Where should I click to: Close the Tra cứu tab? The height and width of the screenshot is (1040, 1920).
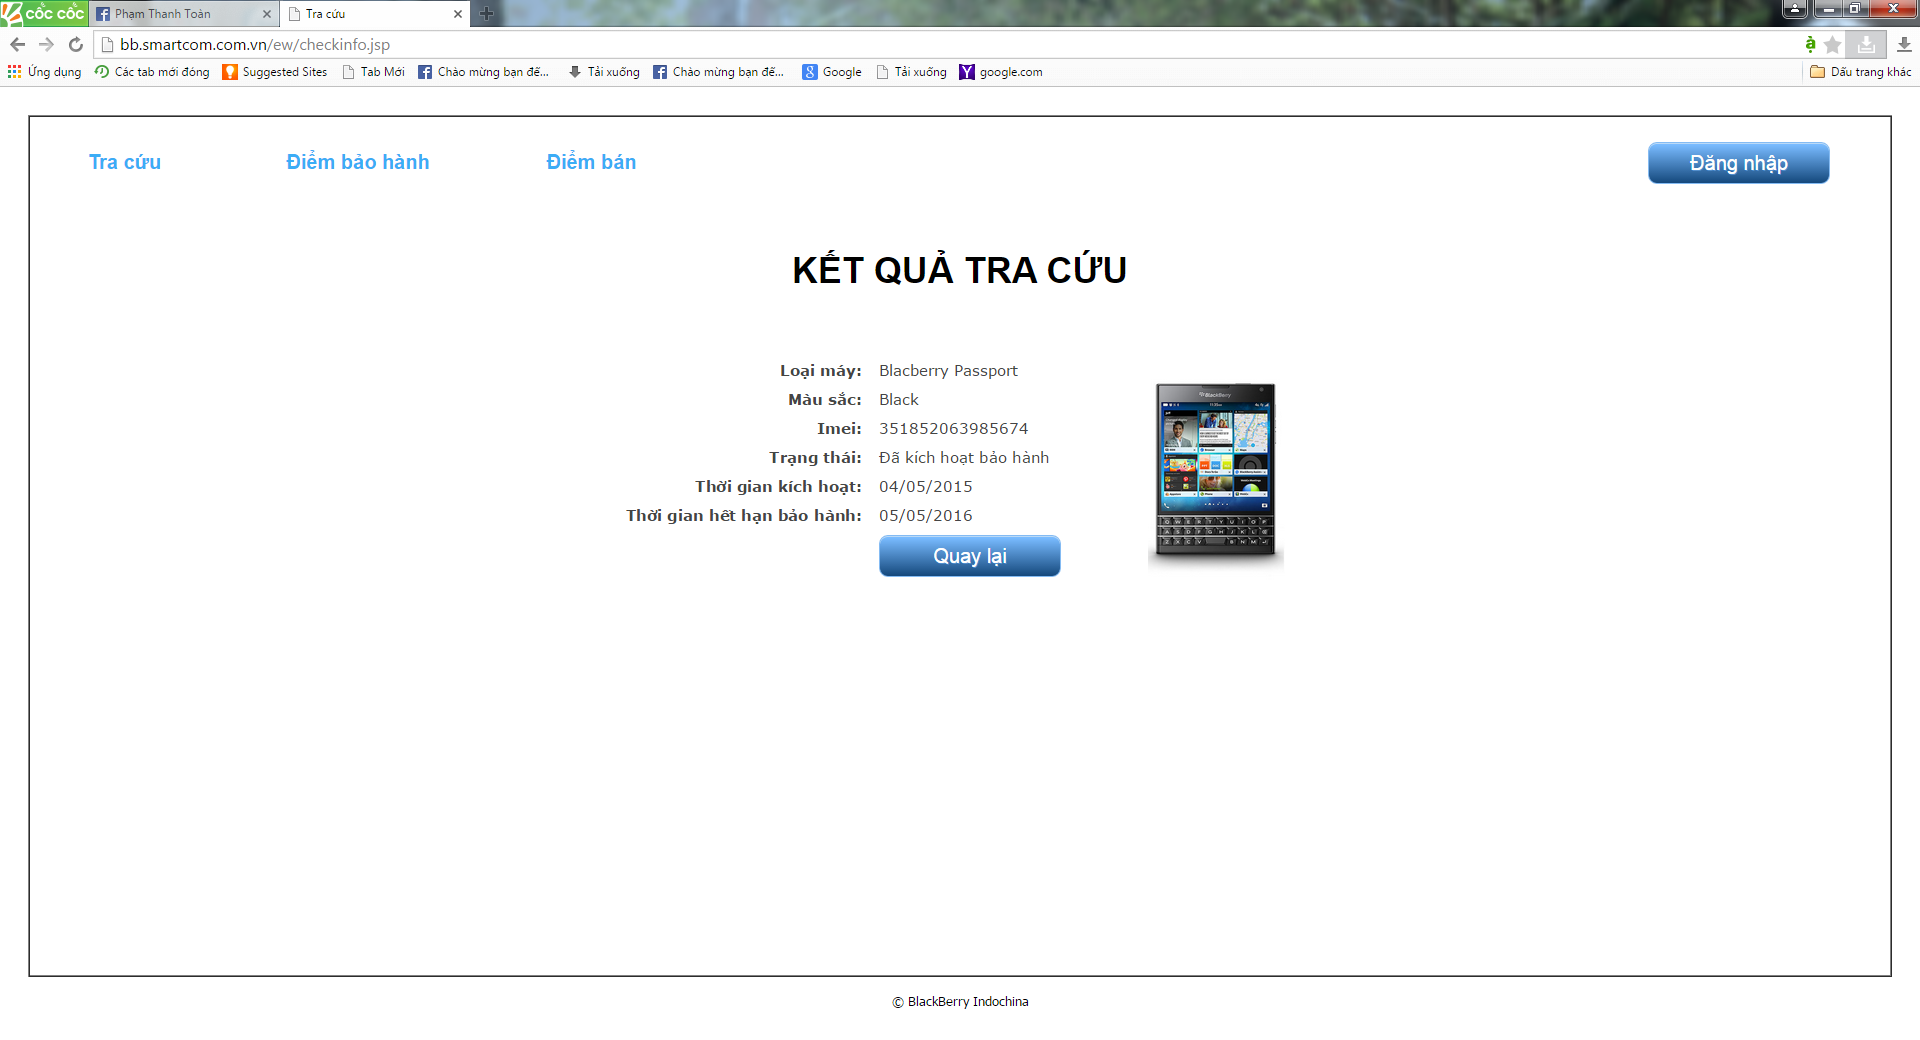tap(458, 14)
